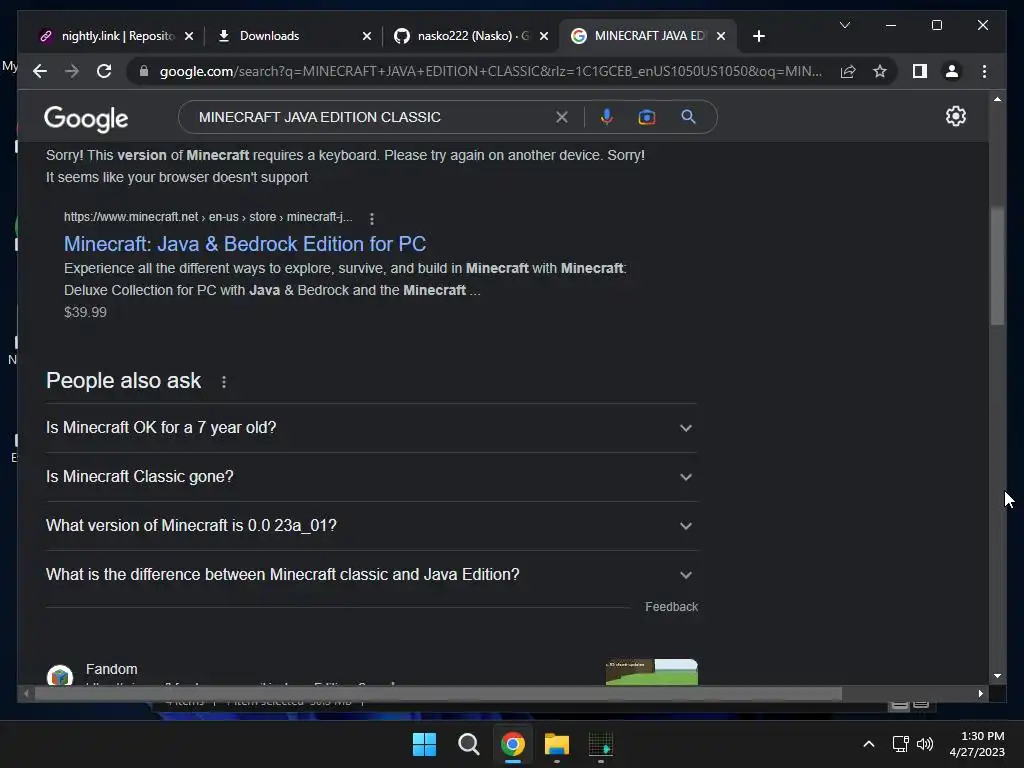Go back to the previous page
The height and width of the screenshot is (768, 1024).
(x=40, y=71)
